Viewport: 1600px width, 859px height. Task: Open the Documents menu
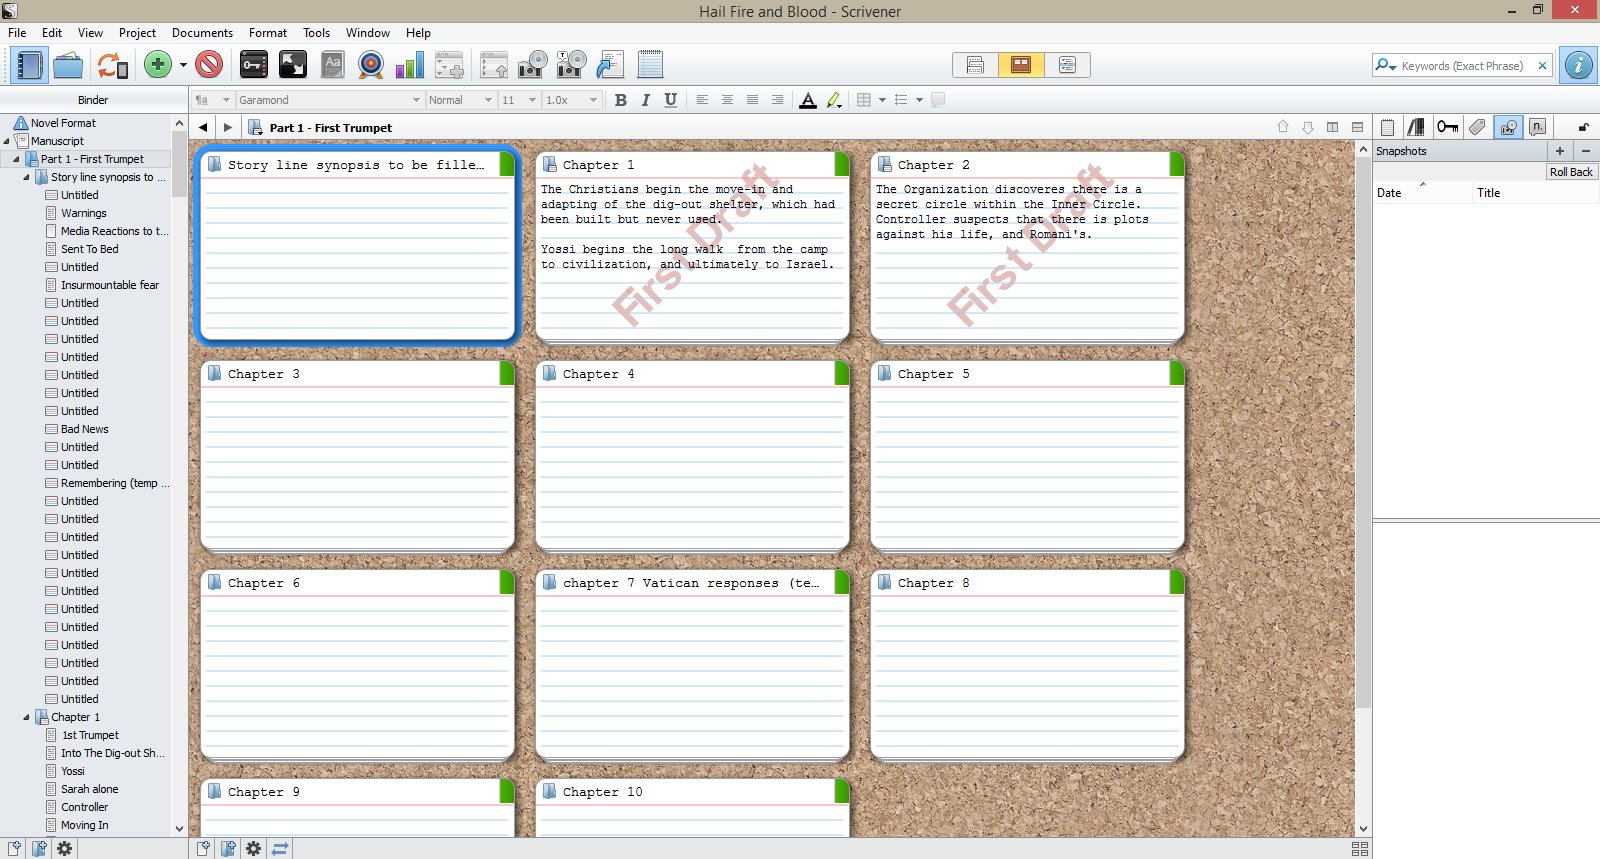click(202, 33)
